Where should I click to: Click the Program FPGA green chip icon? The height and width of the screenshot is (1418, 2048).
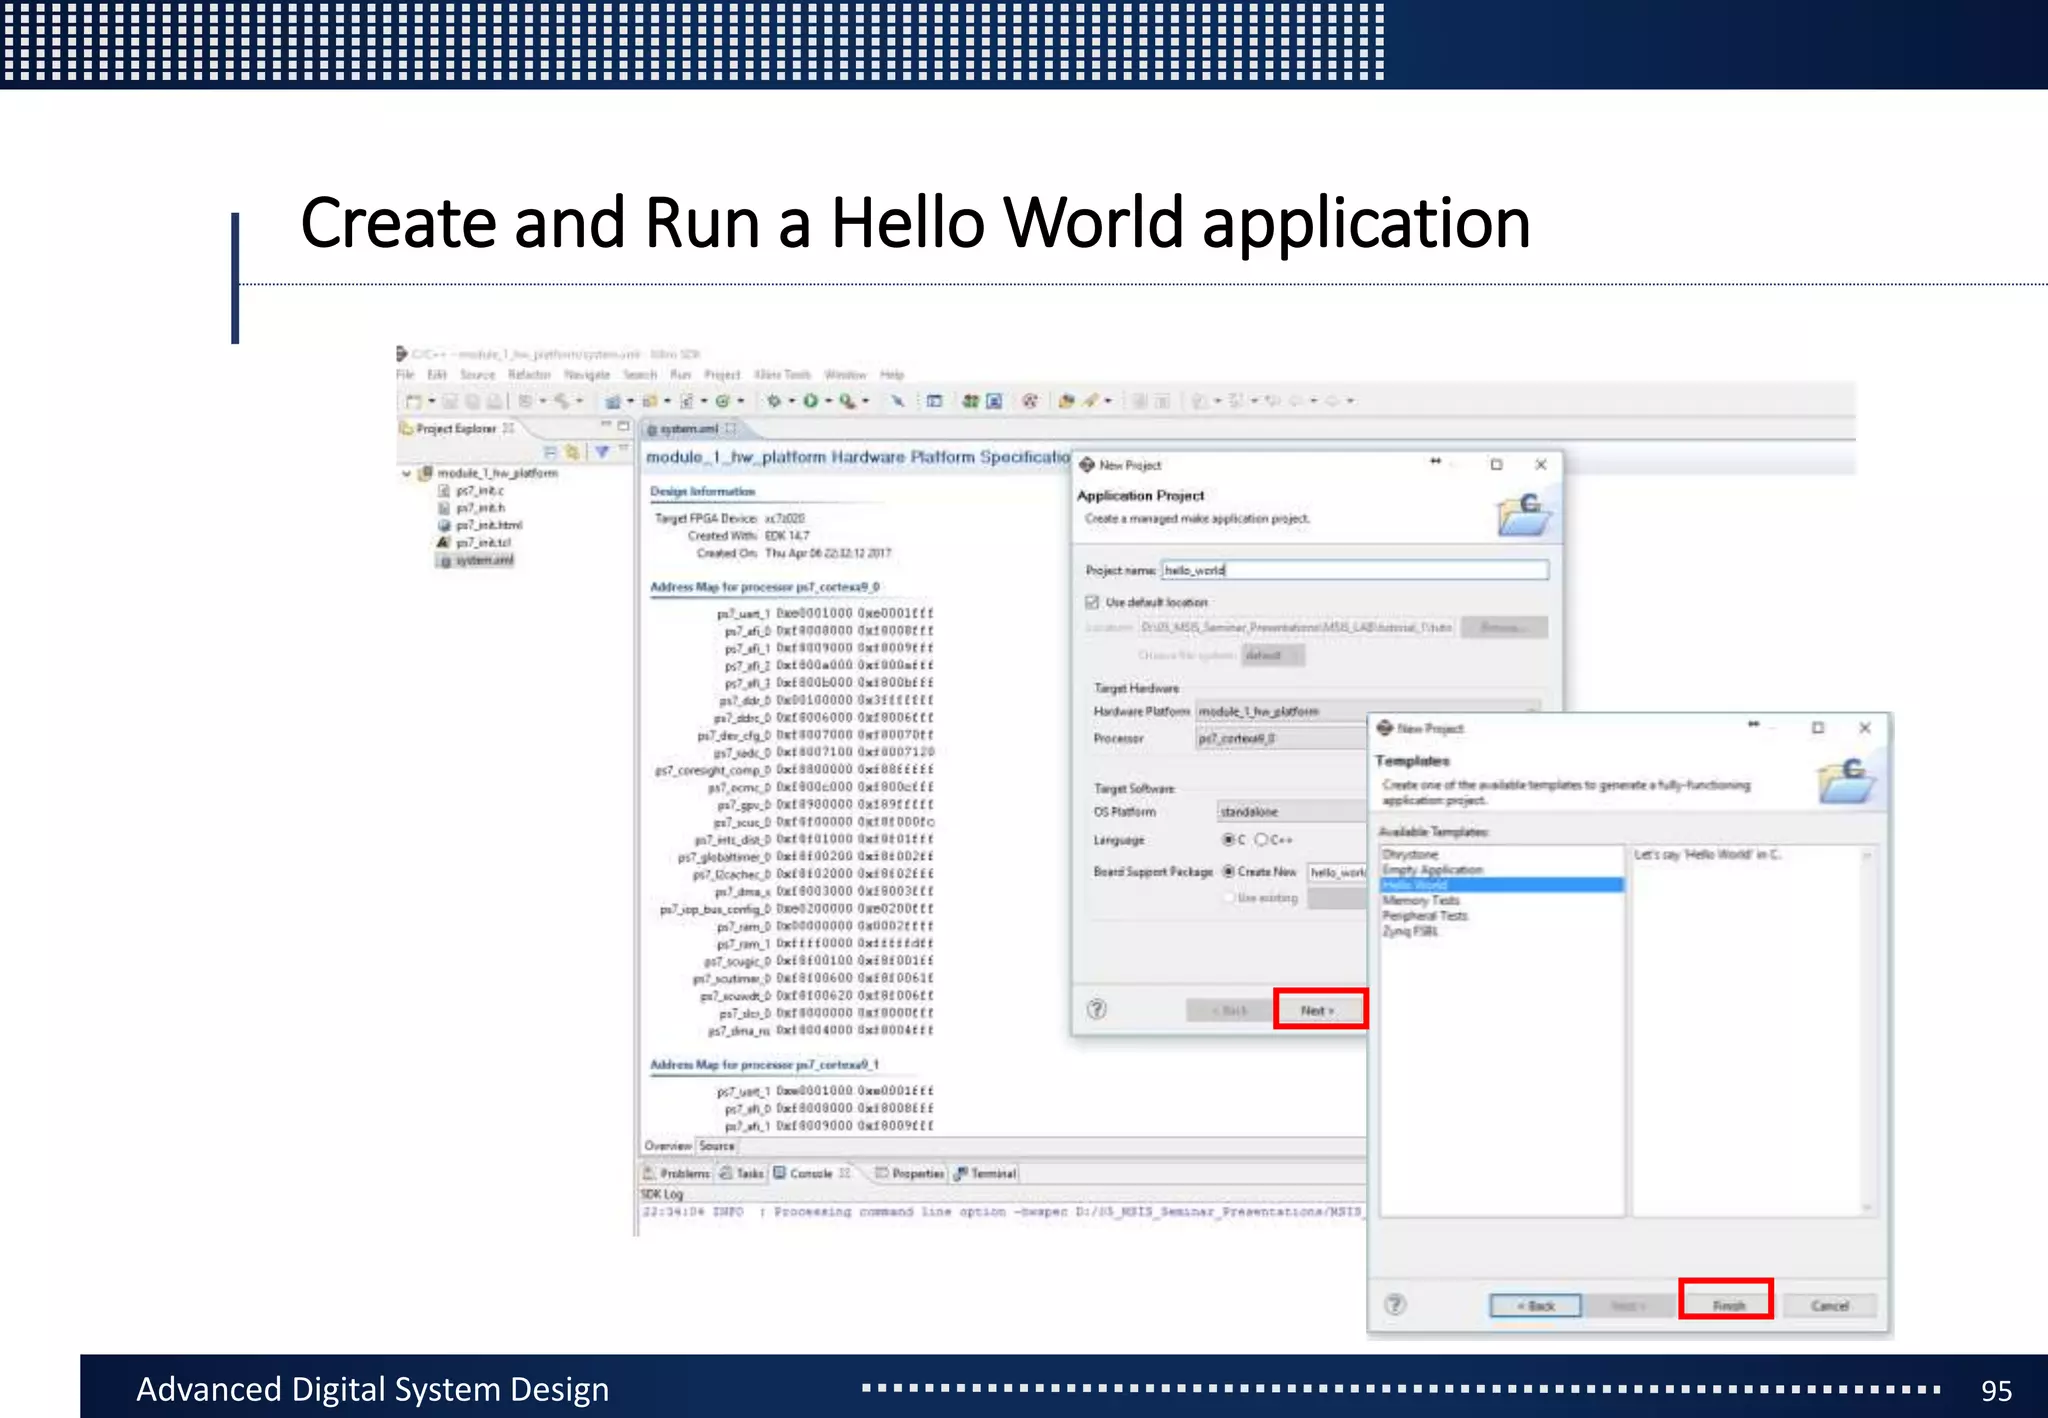[x=970, y=401]
